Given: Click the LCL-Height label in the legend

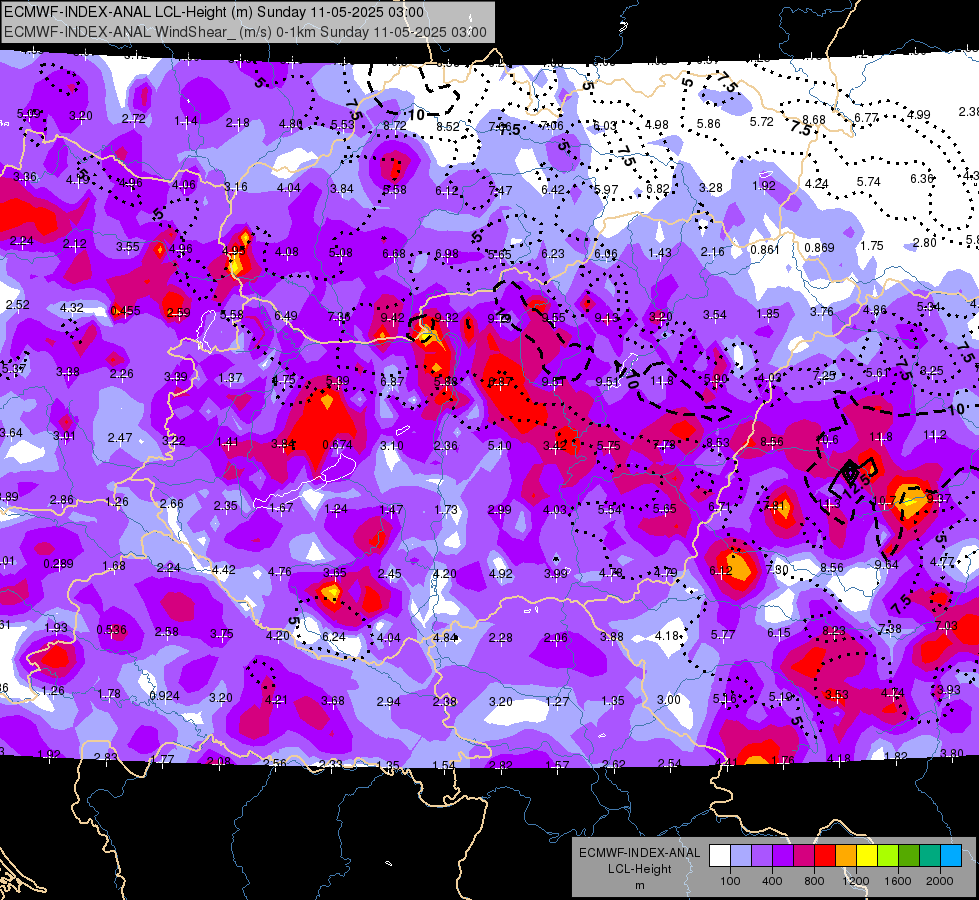Looking at the screenshot, I should 640,869.
